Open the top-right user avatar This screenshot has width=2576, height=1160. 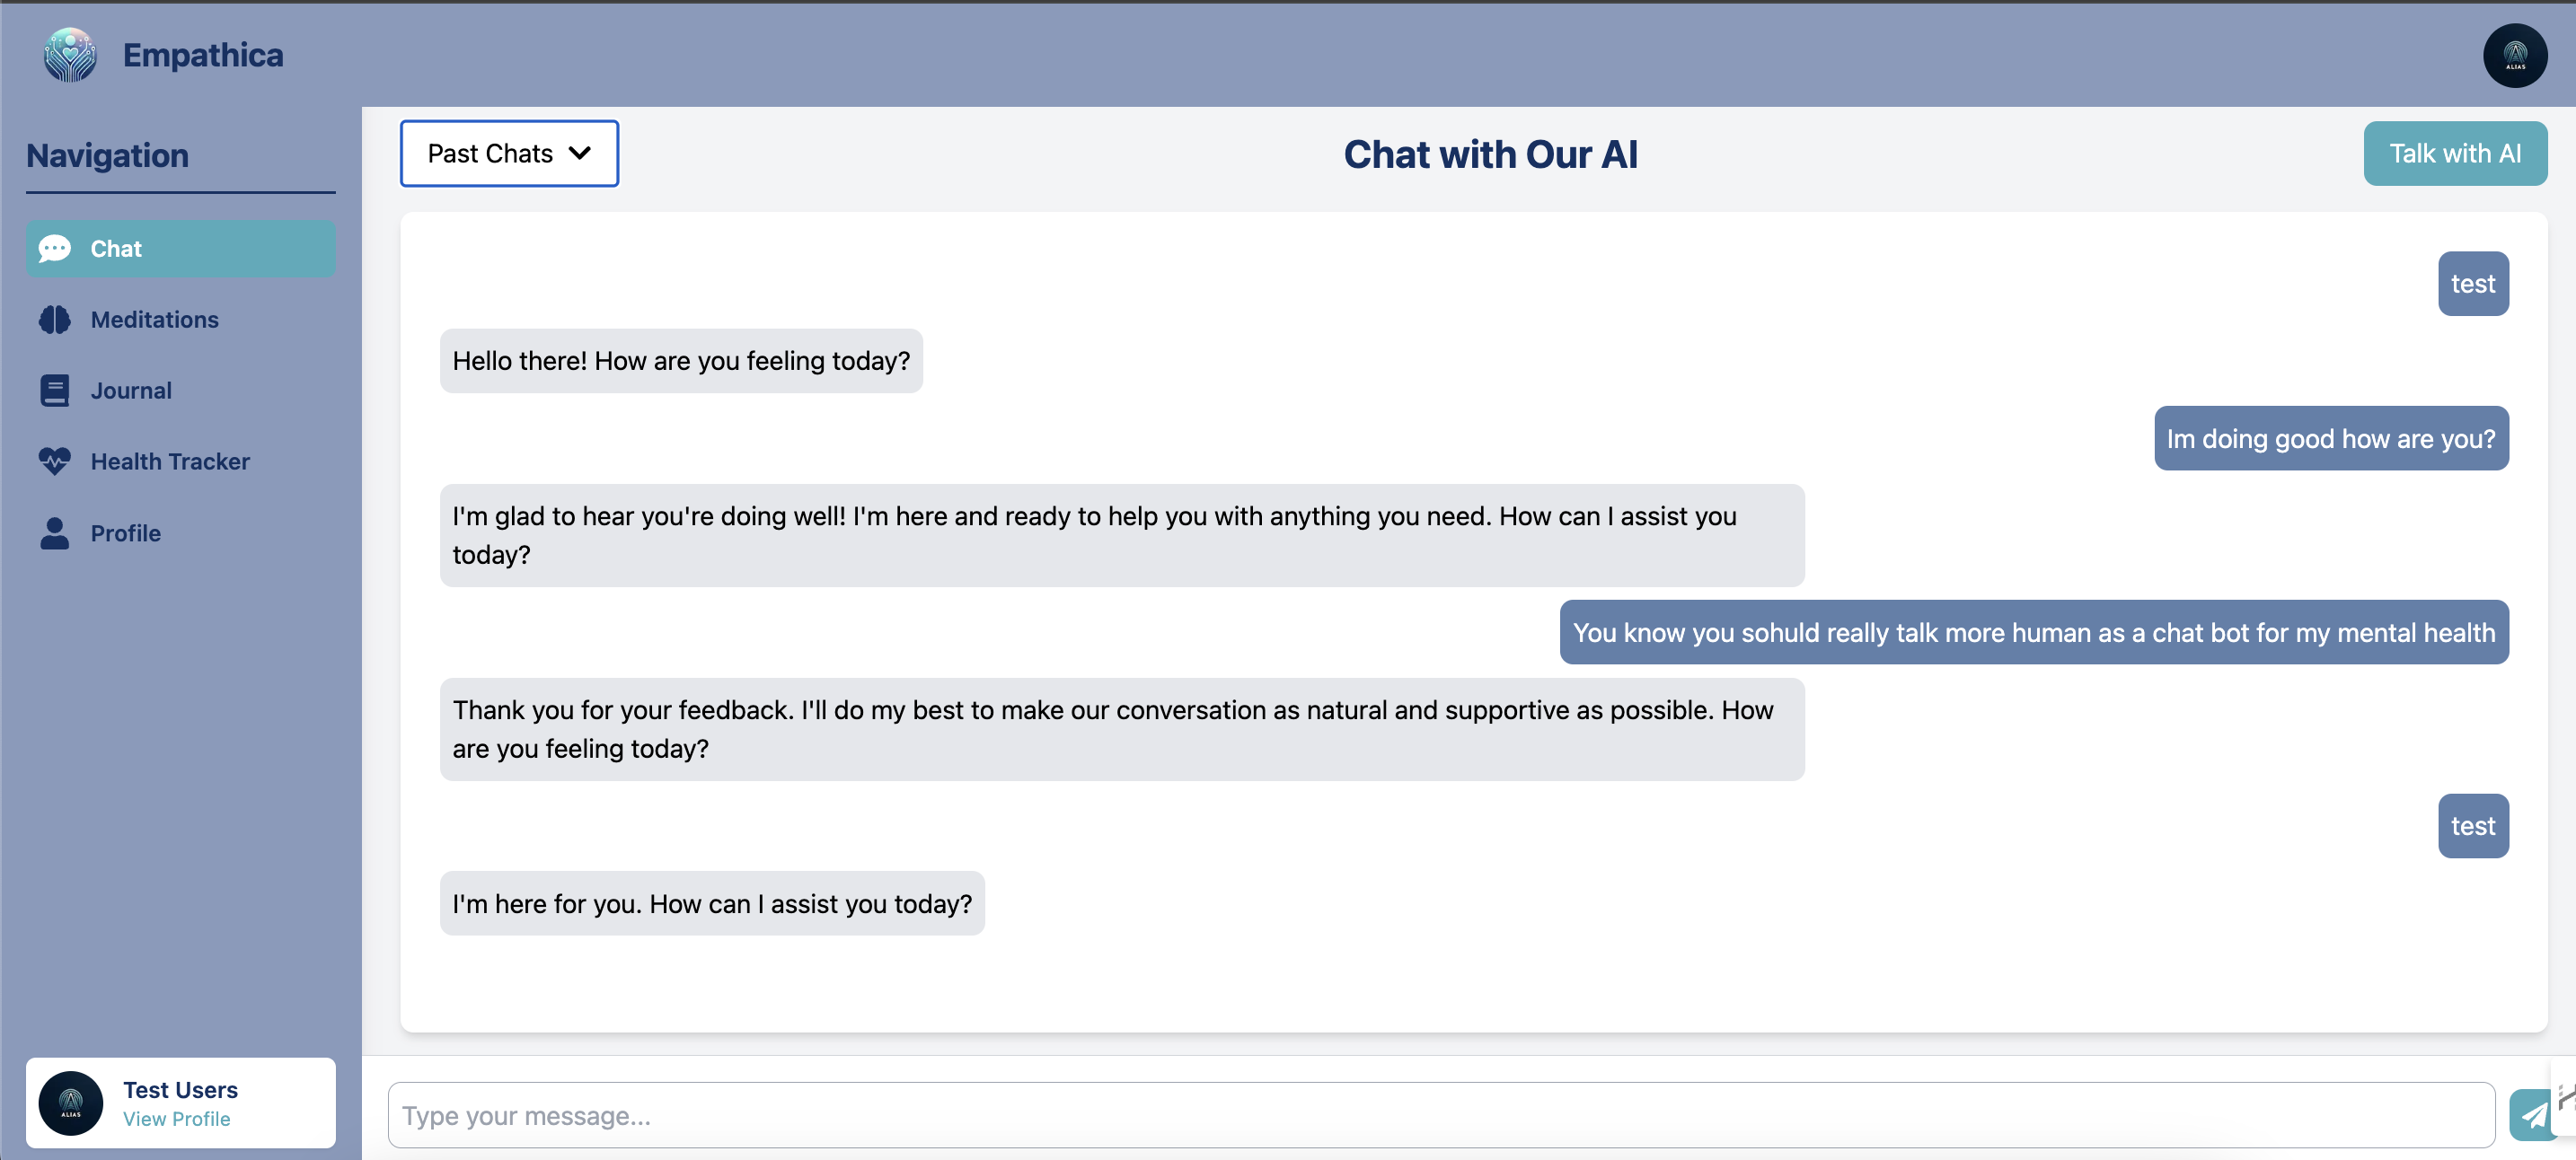[2514, 56]
